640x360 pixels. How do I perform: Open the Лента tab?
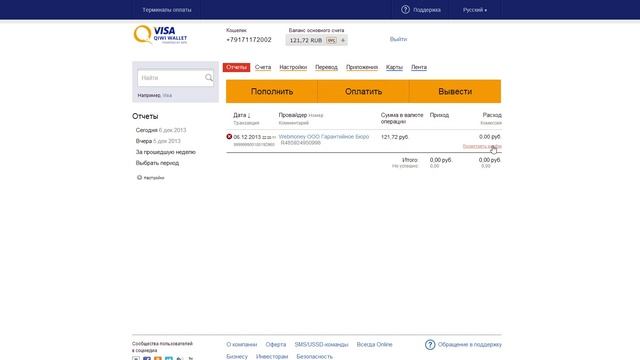click(x=419, y=67)
